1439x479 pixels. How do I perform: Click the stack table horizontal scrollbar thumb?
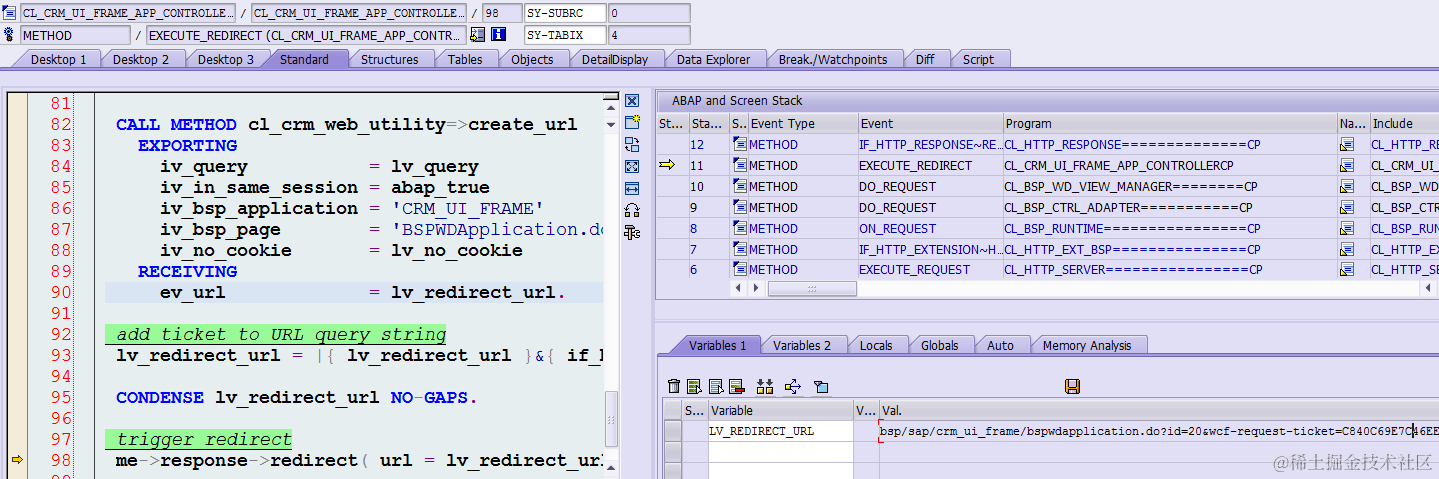[812, 288]
